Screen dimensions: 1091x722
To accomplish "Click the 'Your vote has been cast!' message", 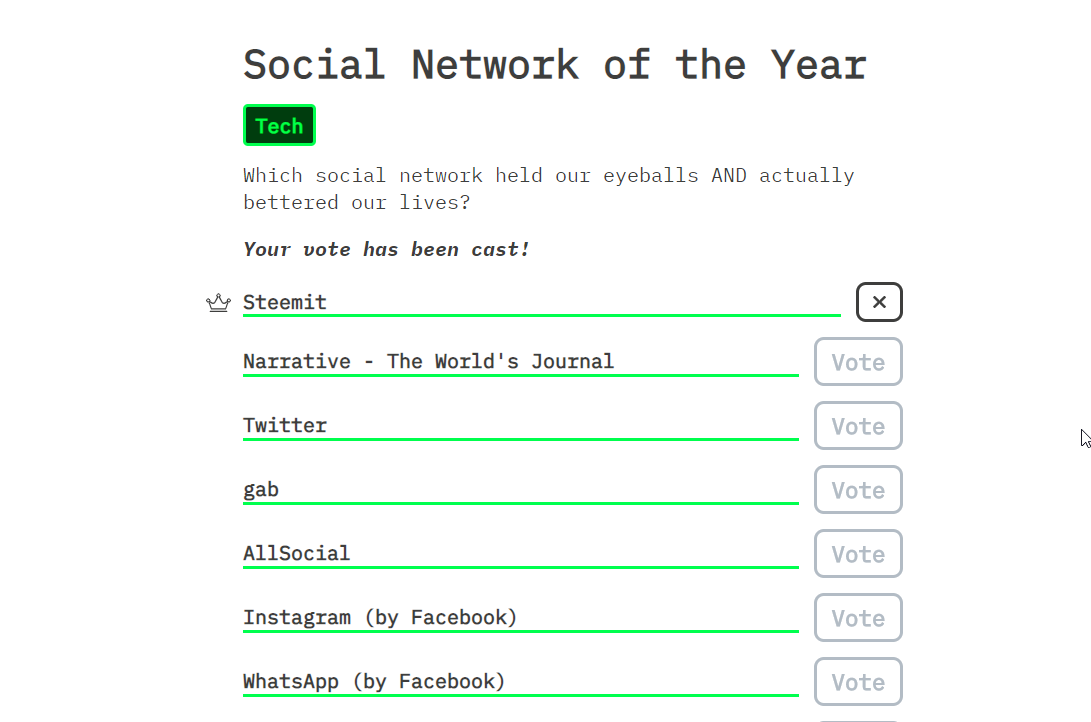I will coord(386,249).
